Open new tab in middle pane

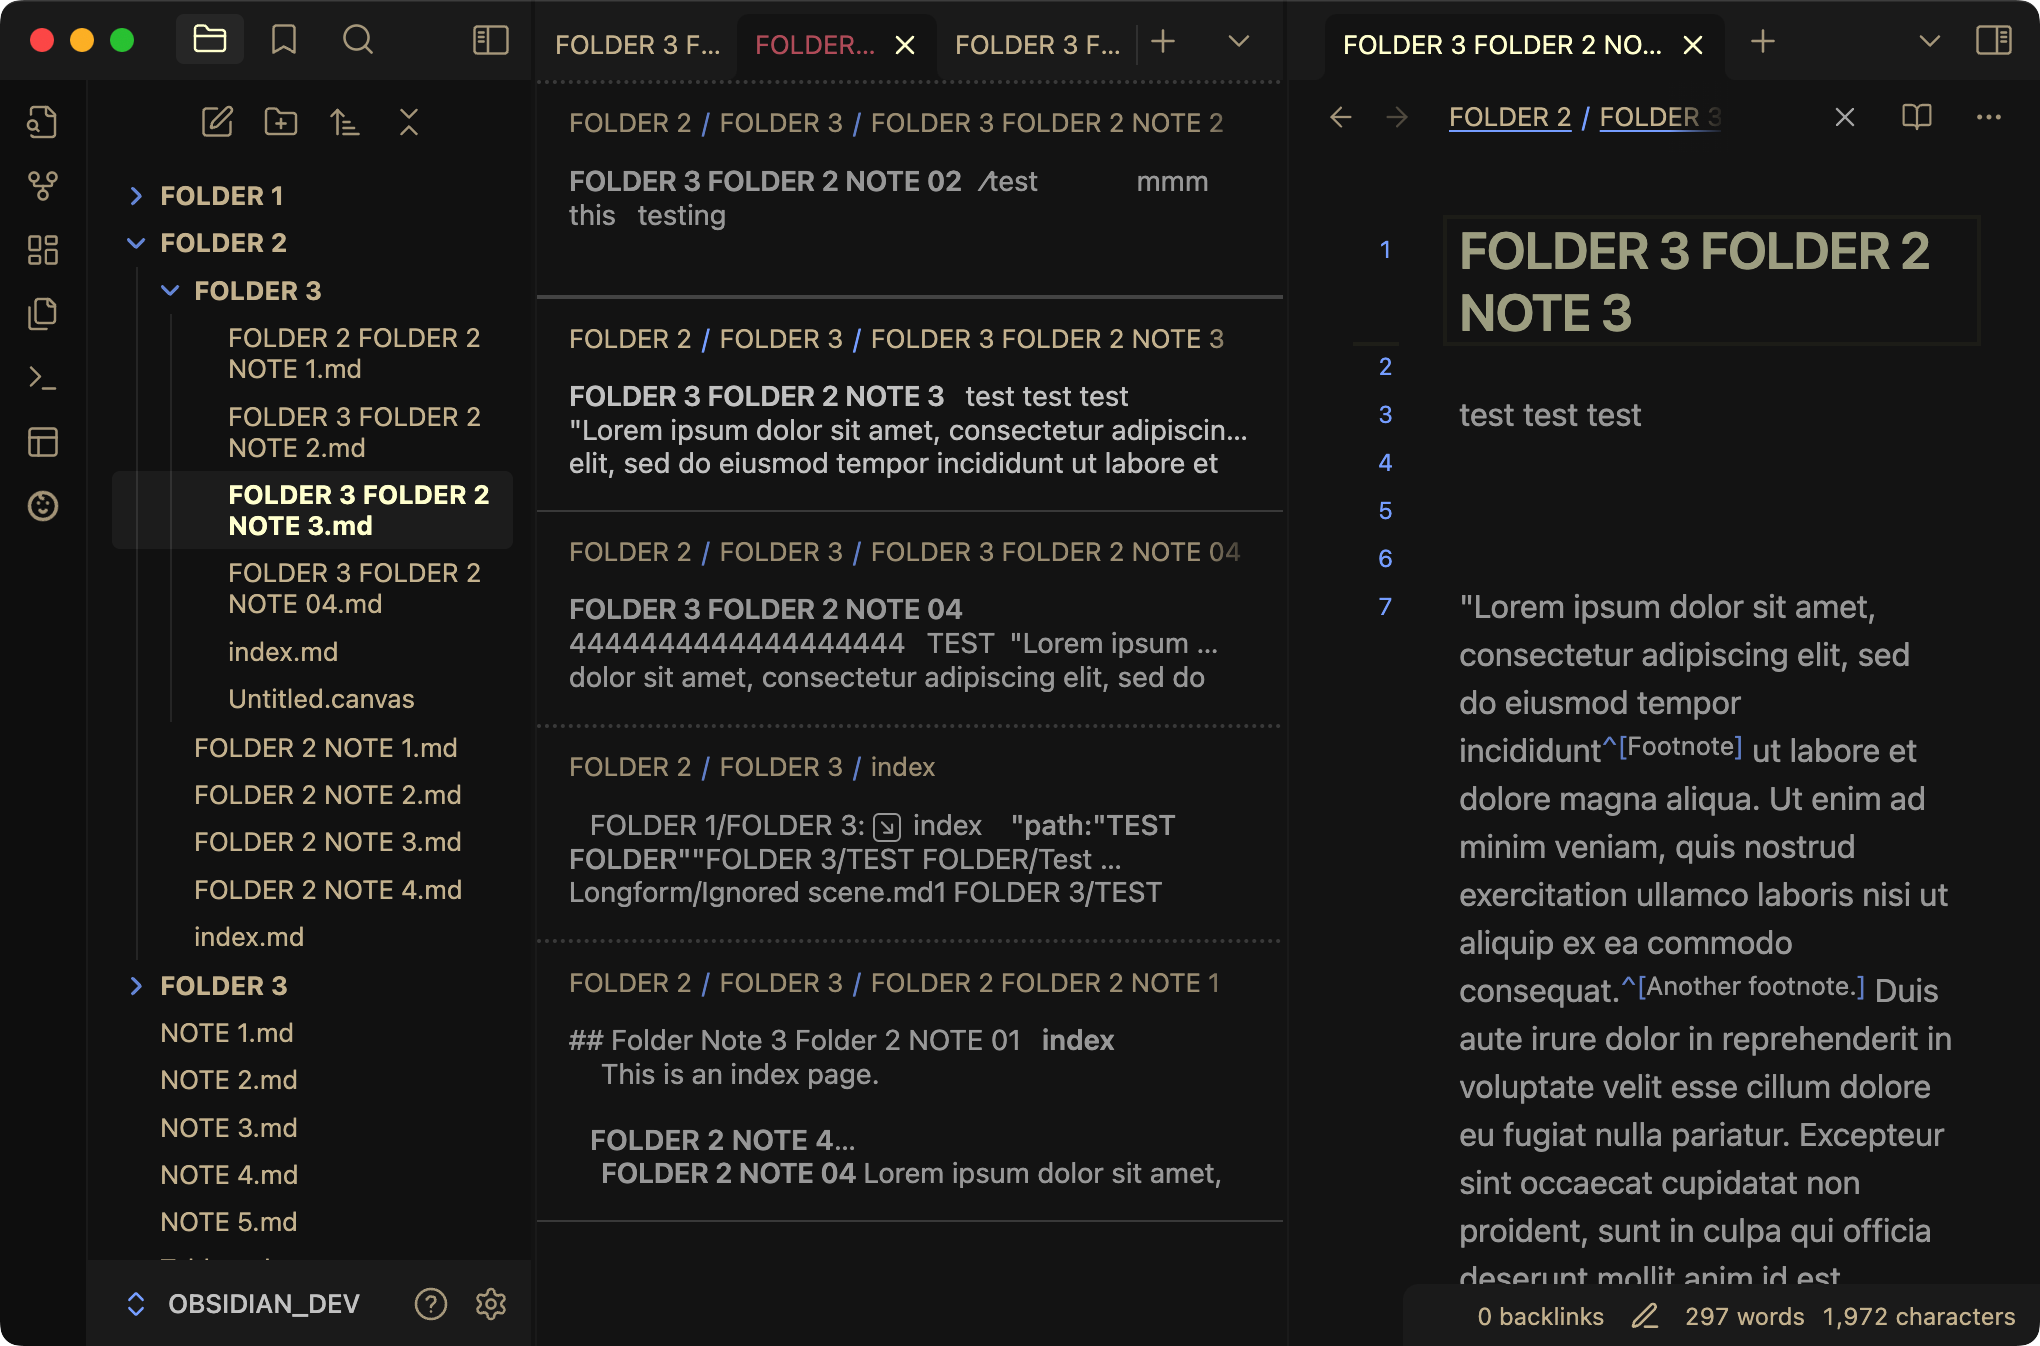tap(1163, 42)
